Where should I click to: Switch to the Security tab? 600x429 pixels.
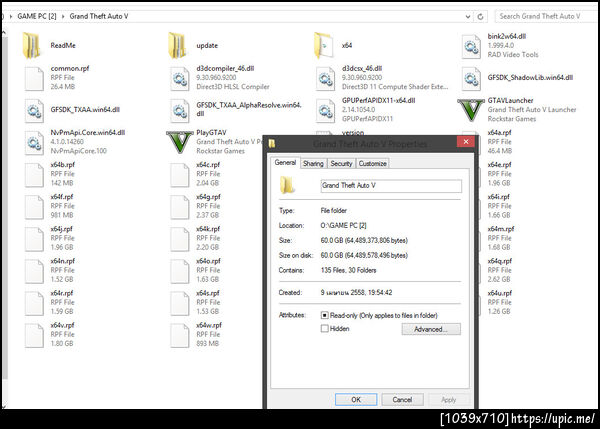(x=341, y=163)
